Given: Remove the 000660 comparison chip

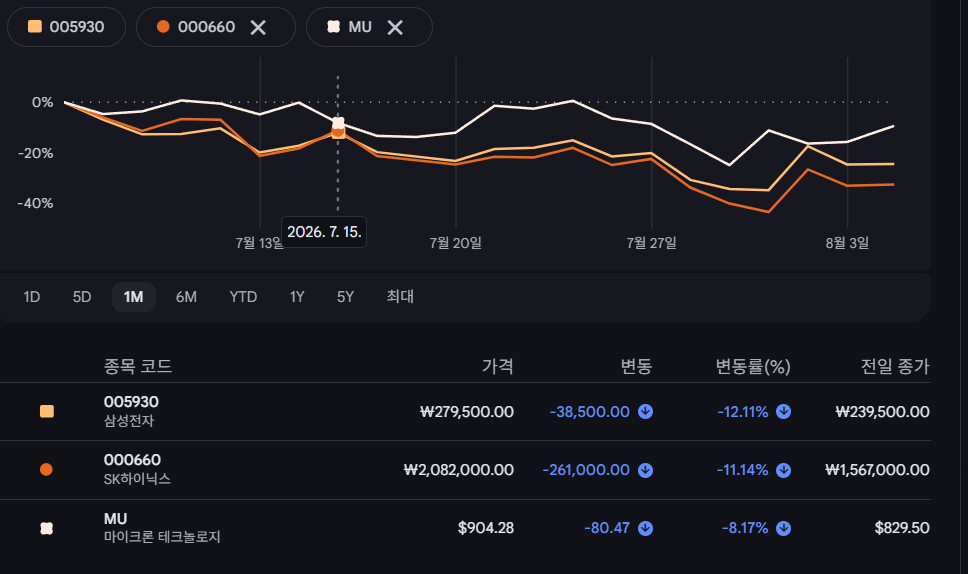Looking at the screenshot, I should (x=258, y=27).
